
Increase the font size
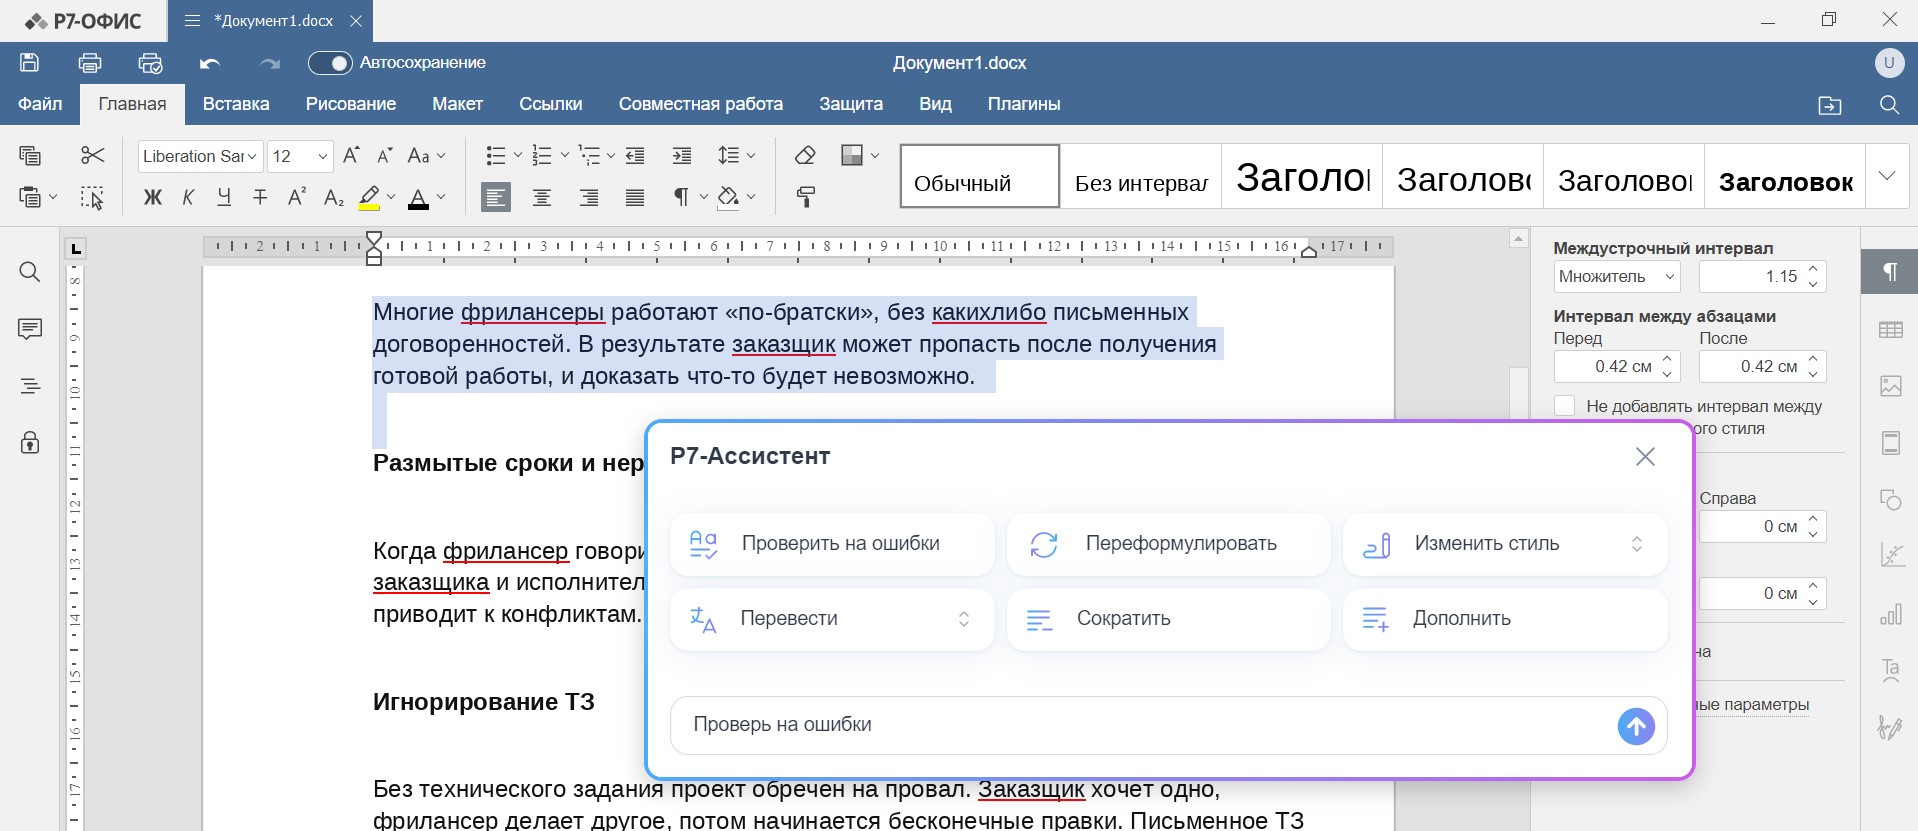click(351, 155)
